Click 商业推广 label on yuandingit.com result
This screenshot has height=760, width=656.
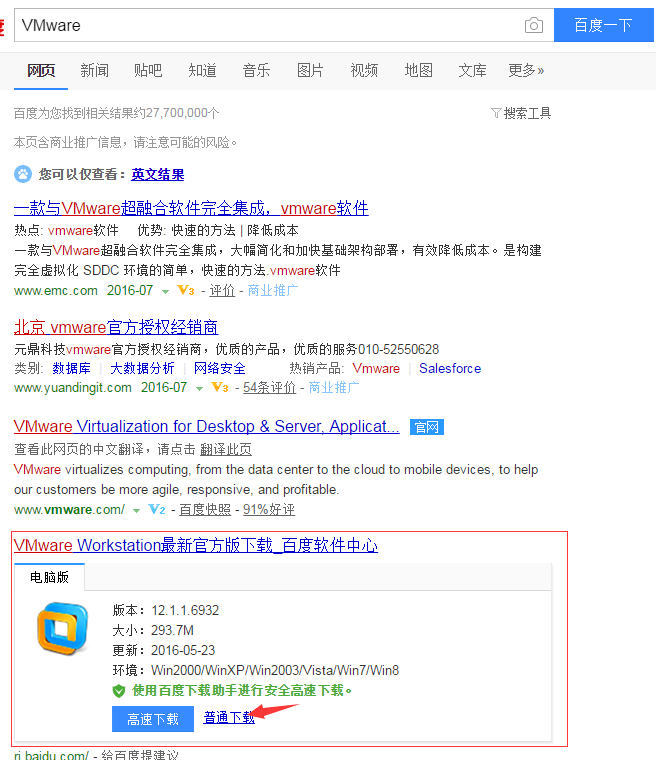click(x=334, y=387)
